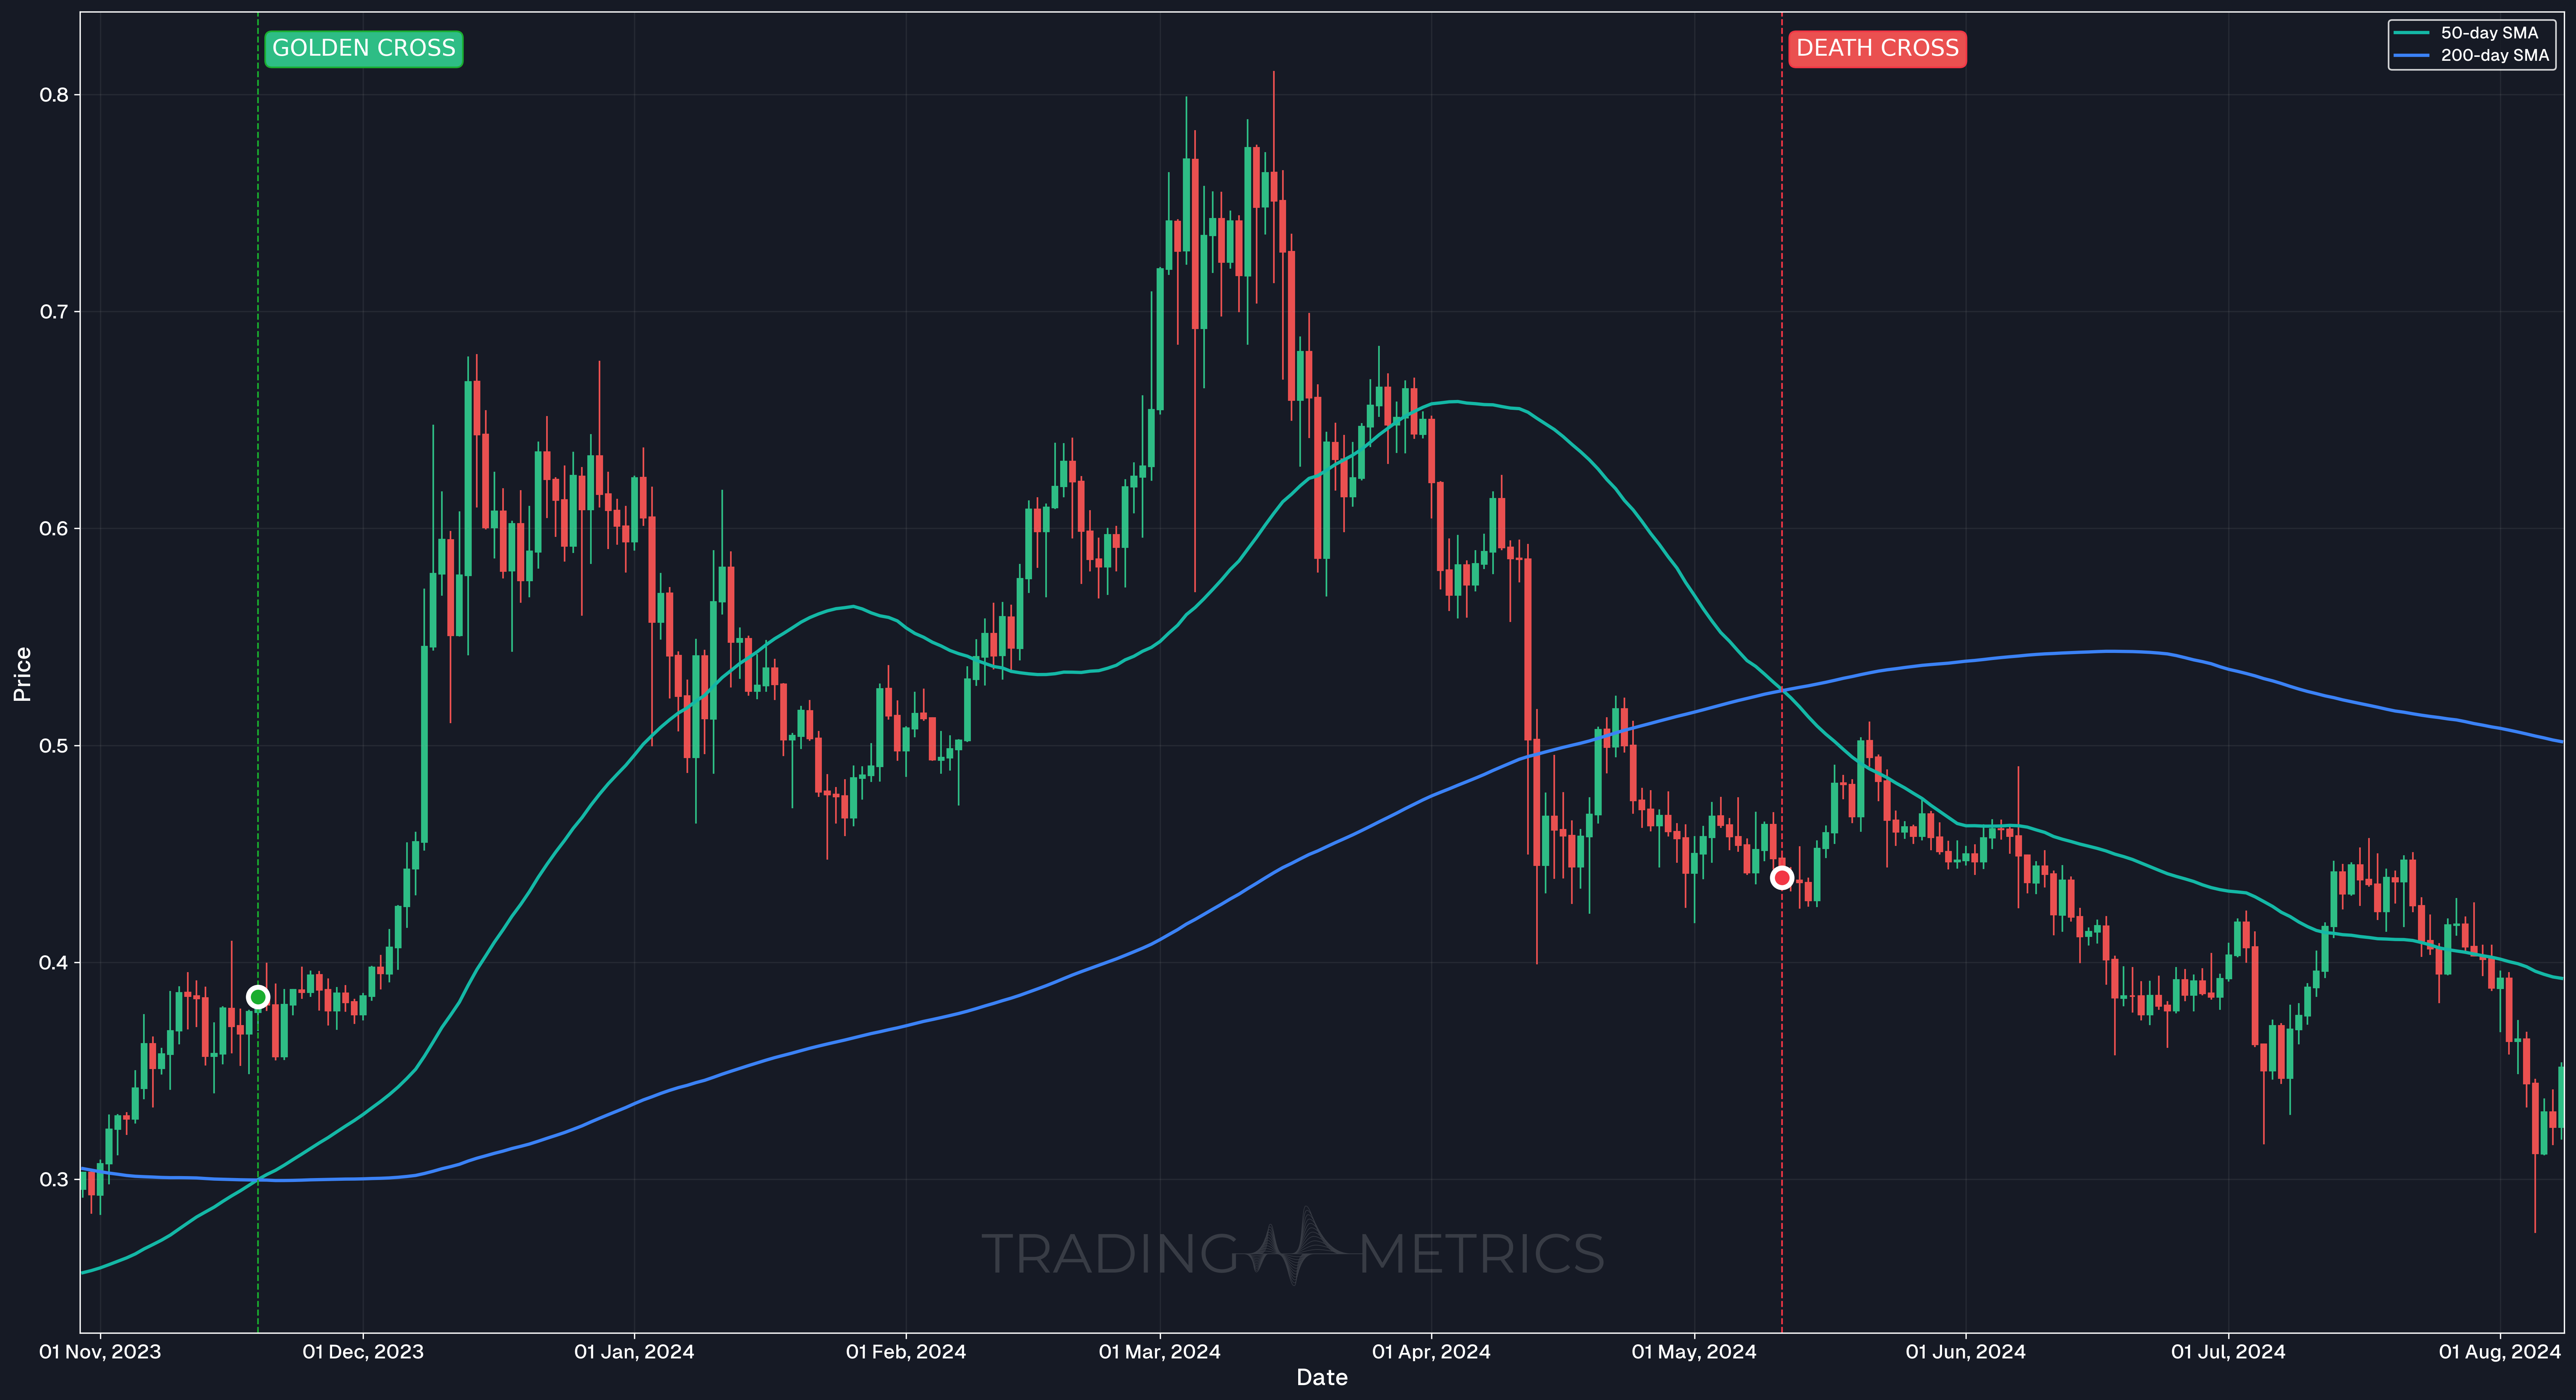Click the 01 May, 2024 date label
The width and height of the screenshot is (2576, 1400).
tap(1694, 1352)
